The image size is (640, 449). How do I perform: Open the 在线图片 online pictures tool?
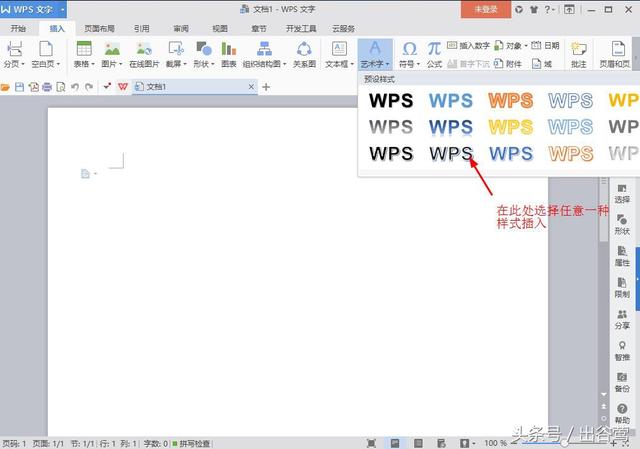point(144,54)
